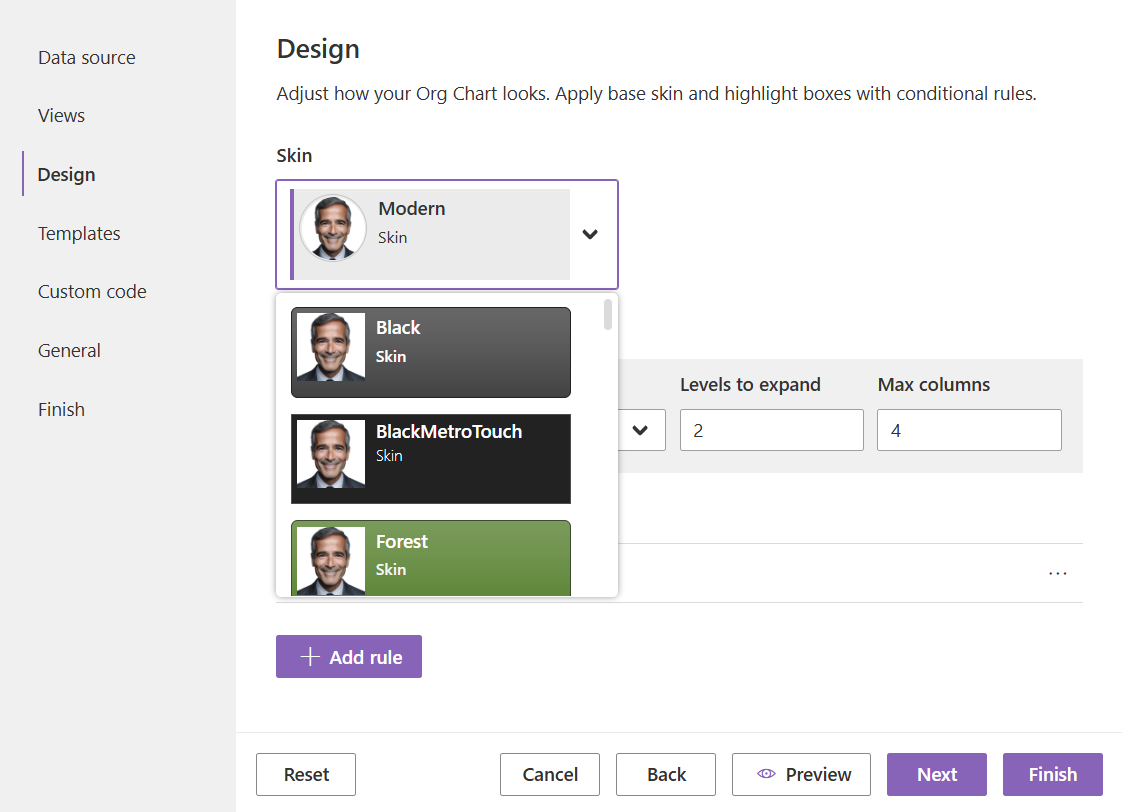Click the Modern skin avatar thumbnail
This screenshot has height=812, width=1122.
333,228
